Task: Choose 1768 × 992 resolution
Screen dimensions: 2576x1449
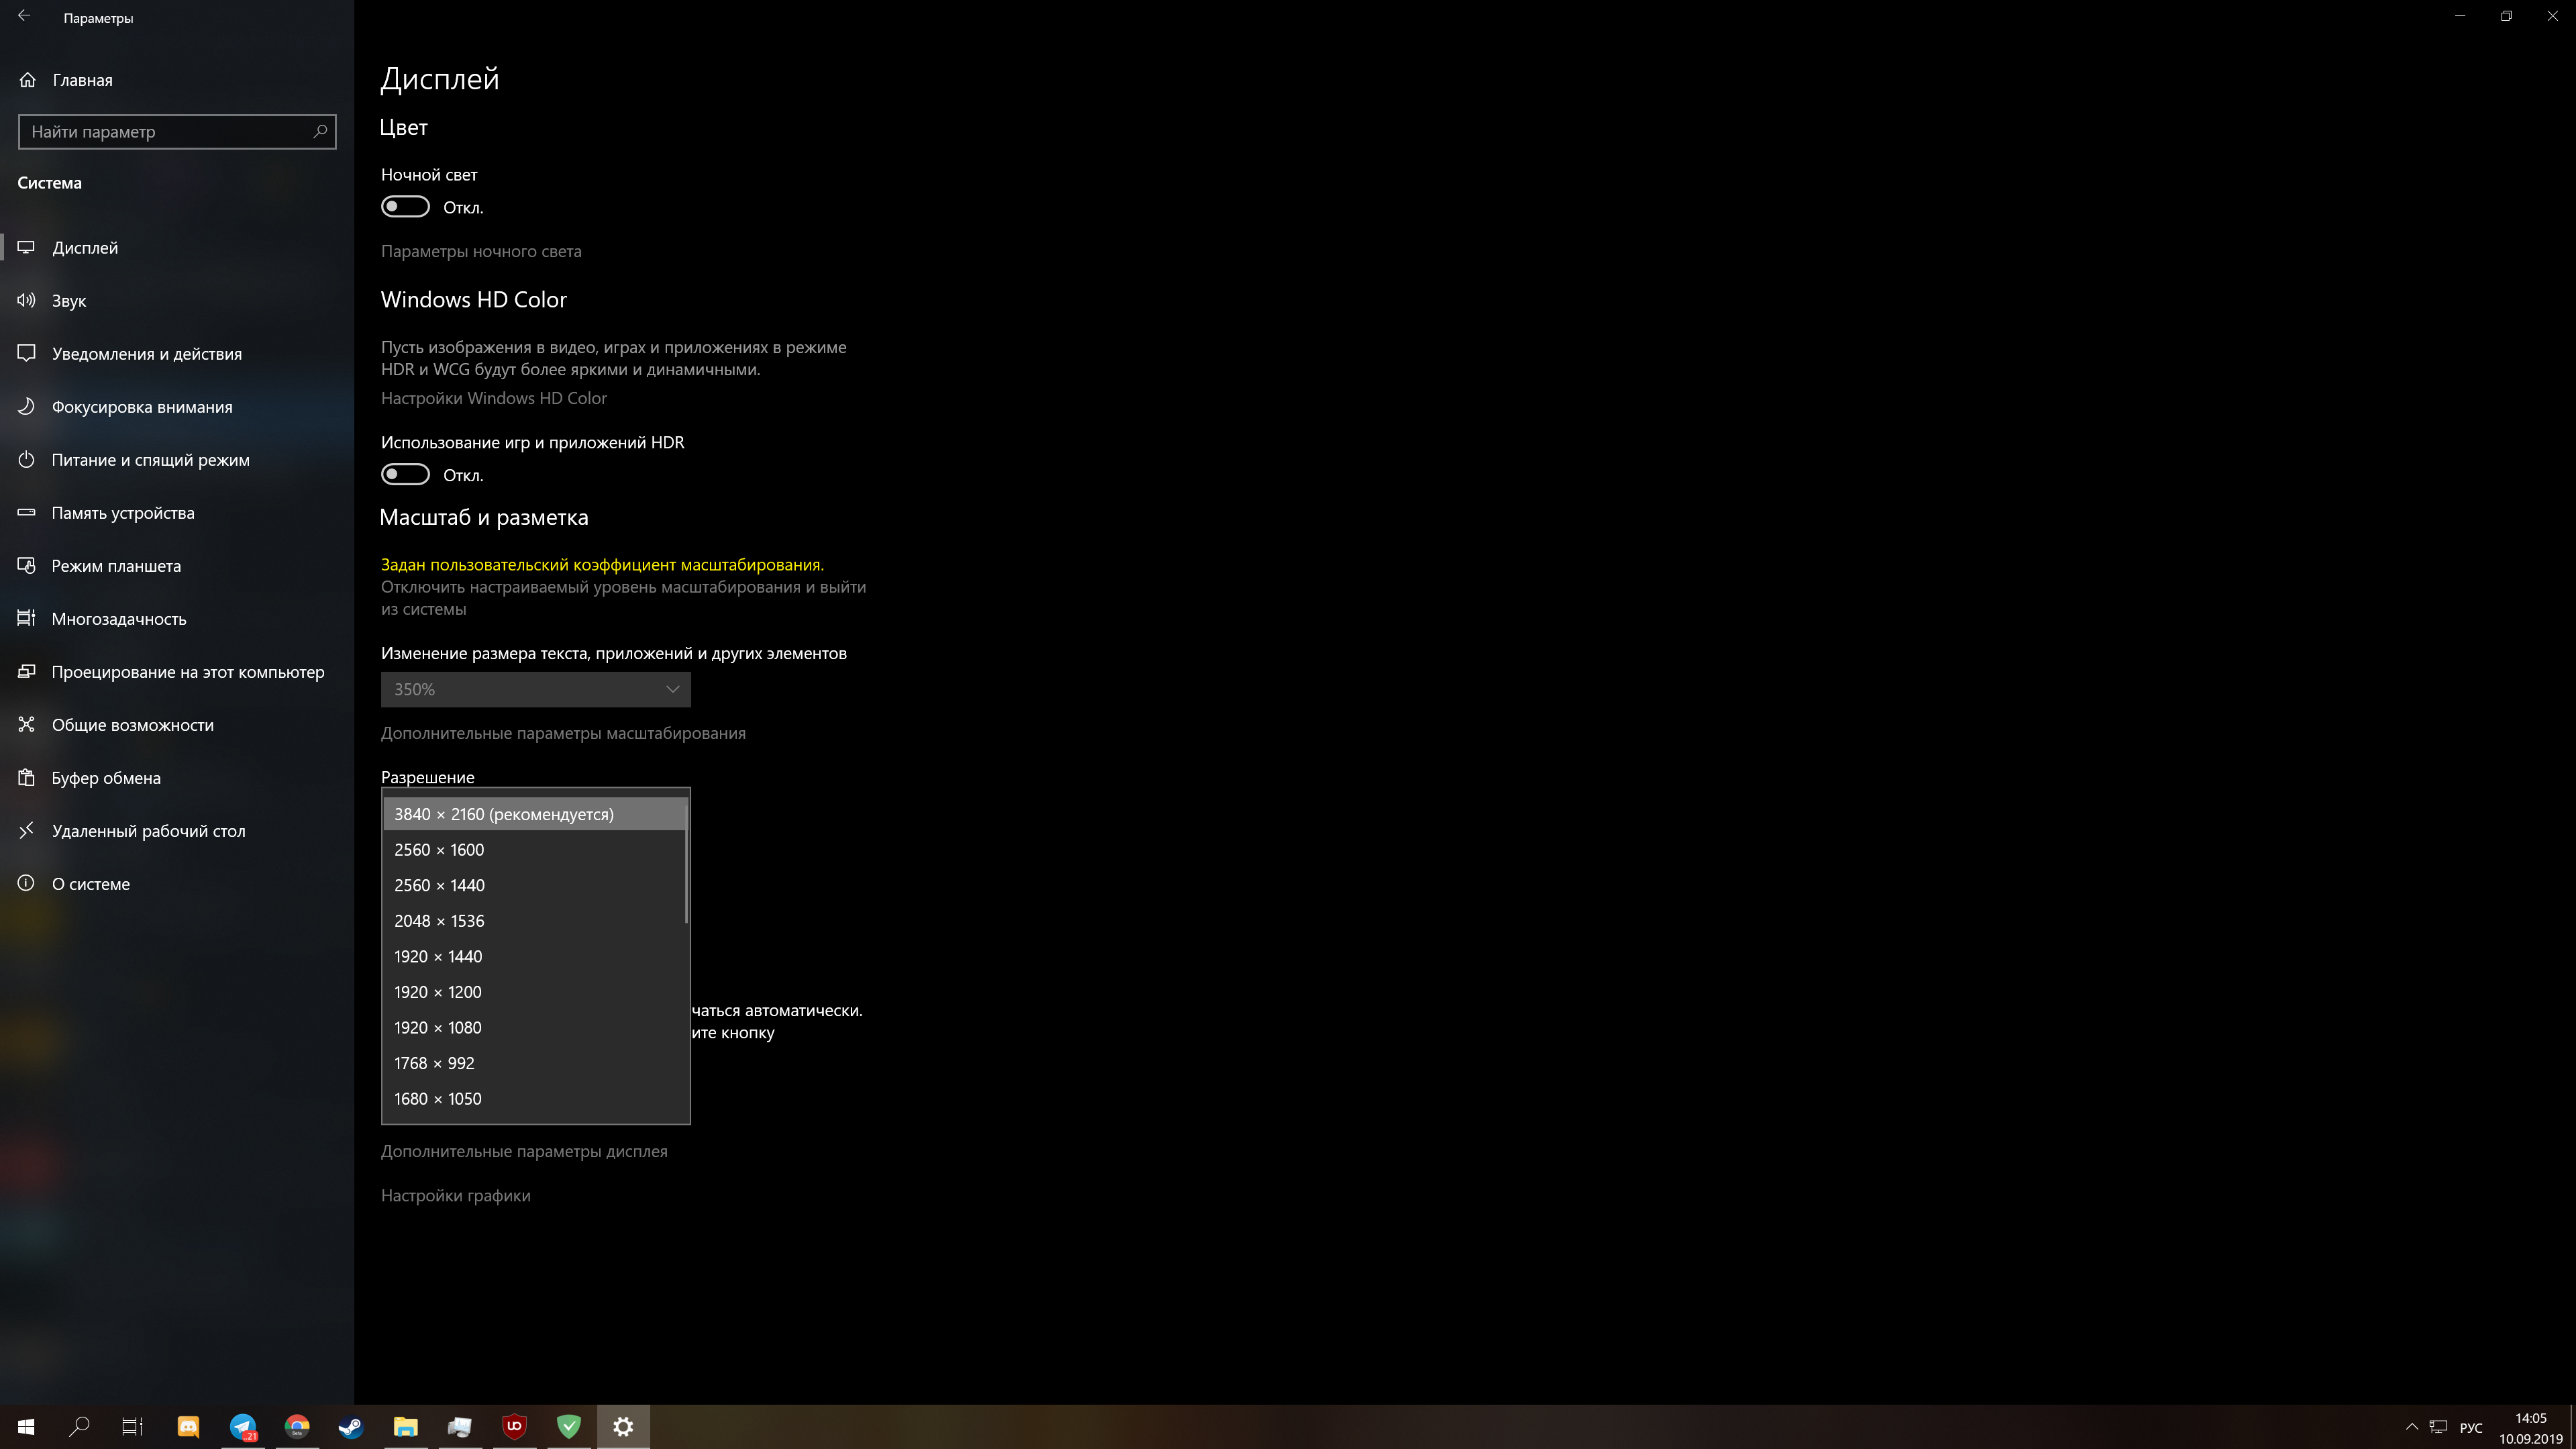Action: [x=535, y=1063]
